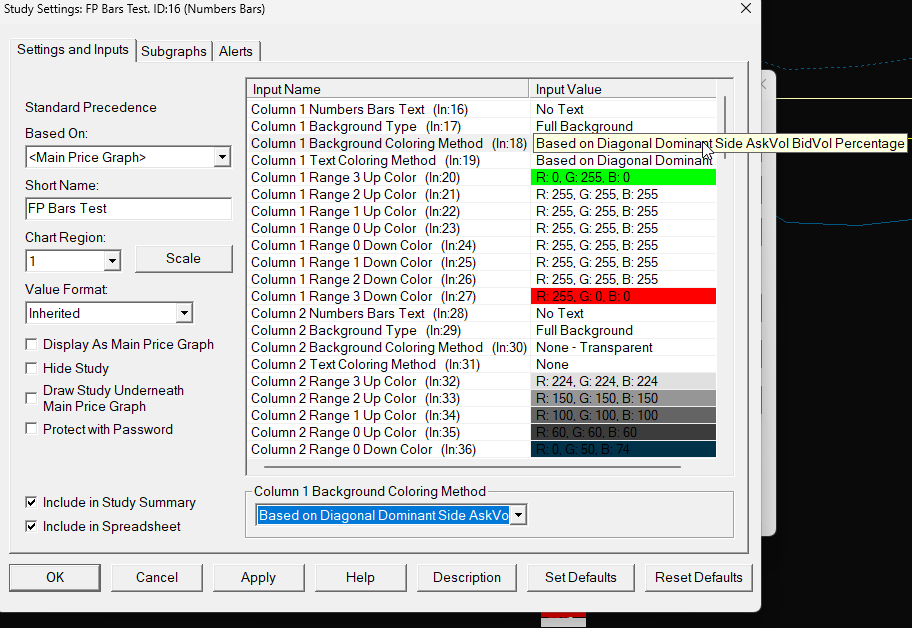Pick Column 2 Range 3 Up Color swatch

623,381
